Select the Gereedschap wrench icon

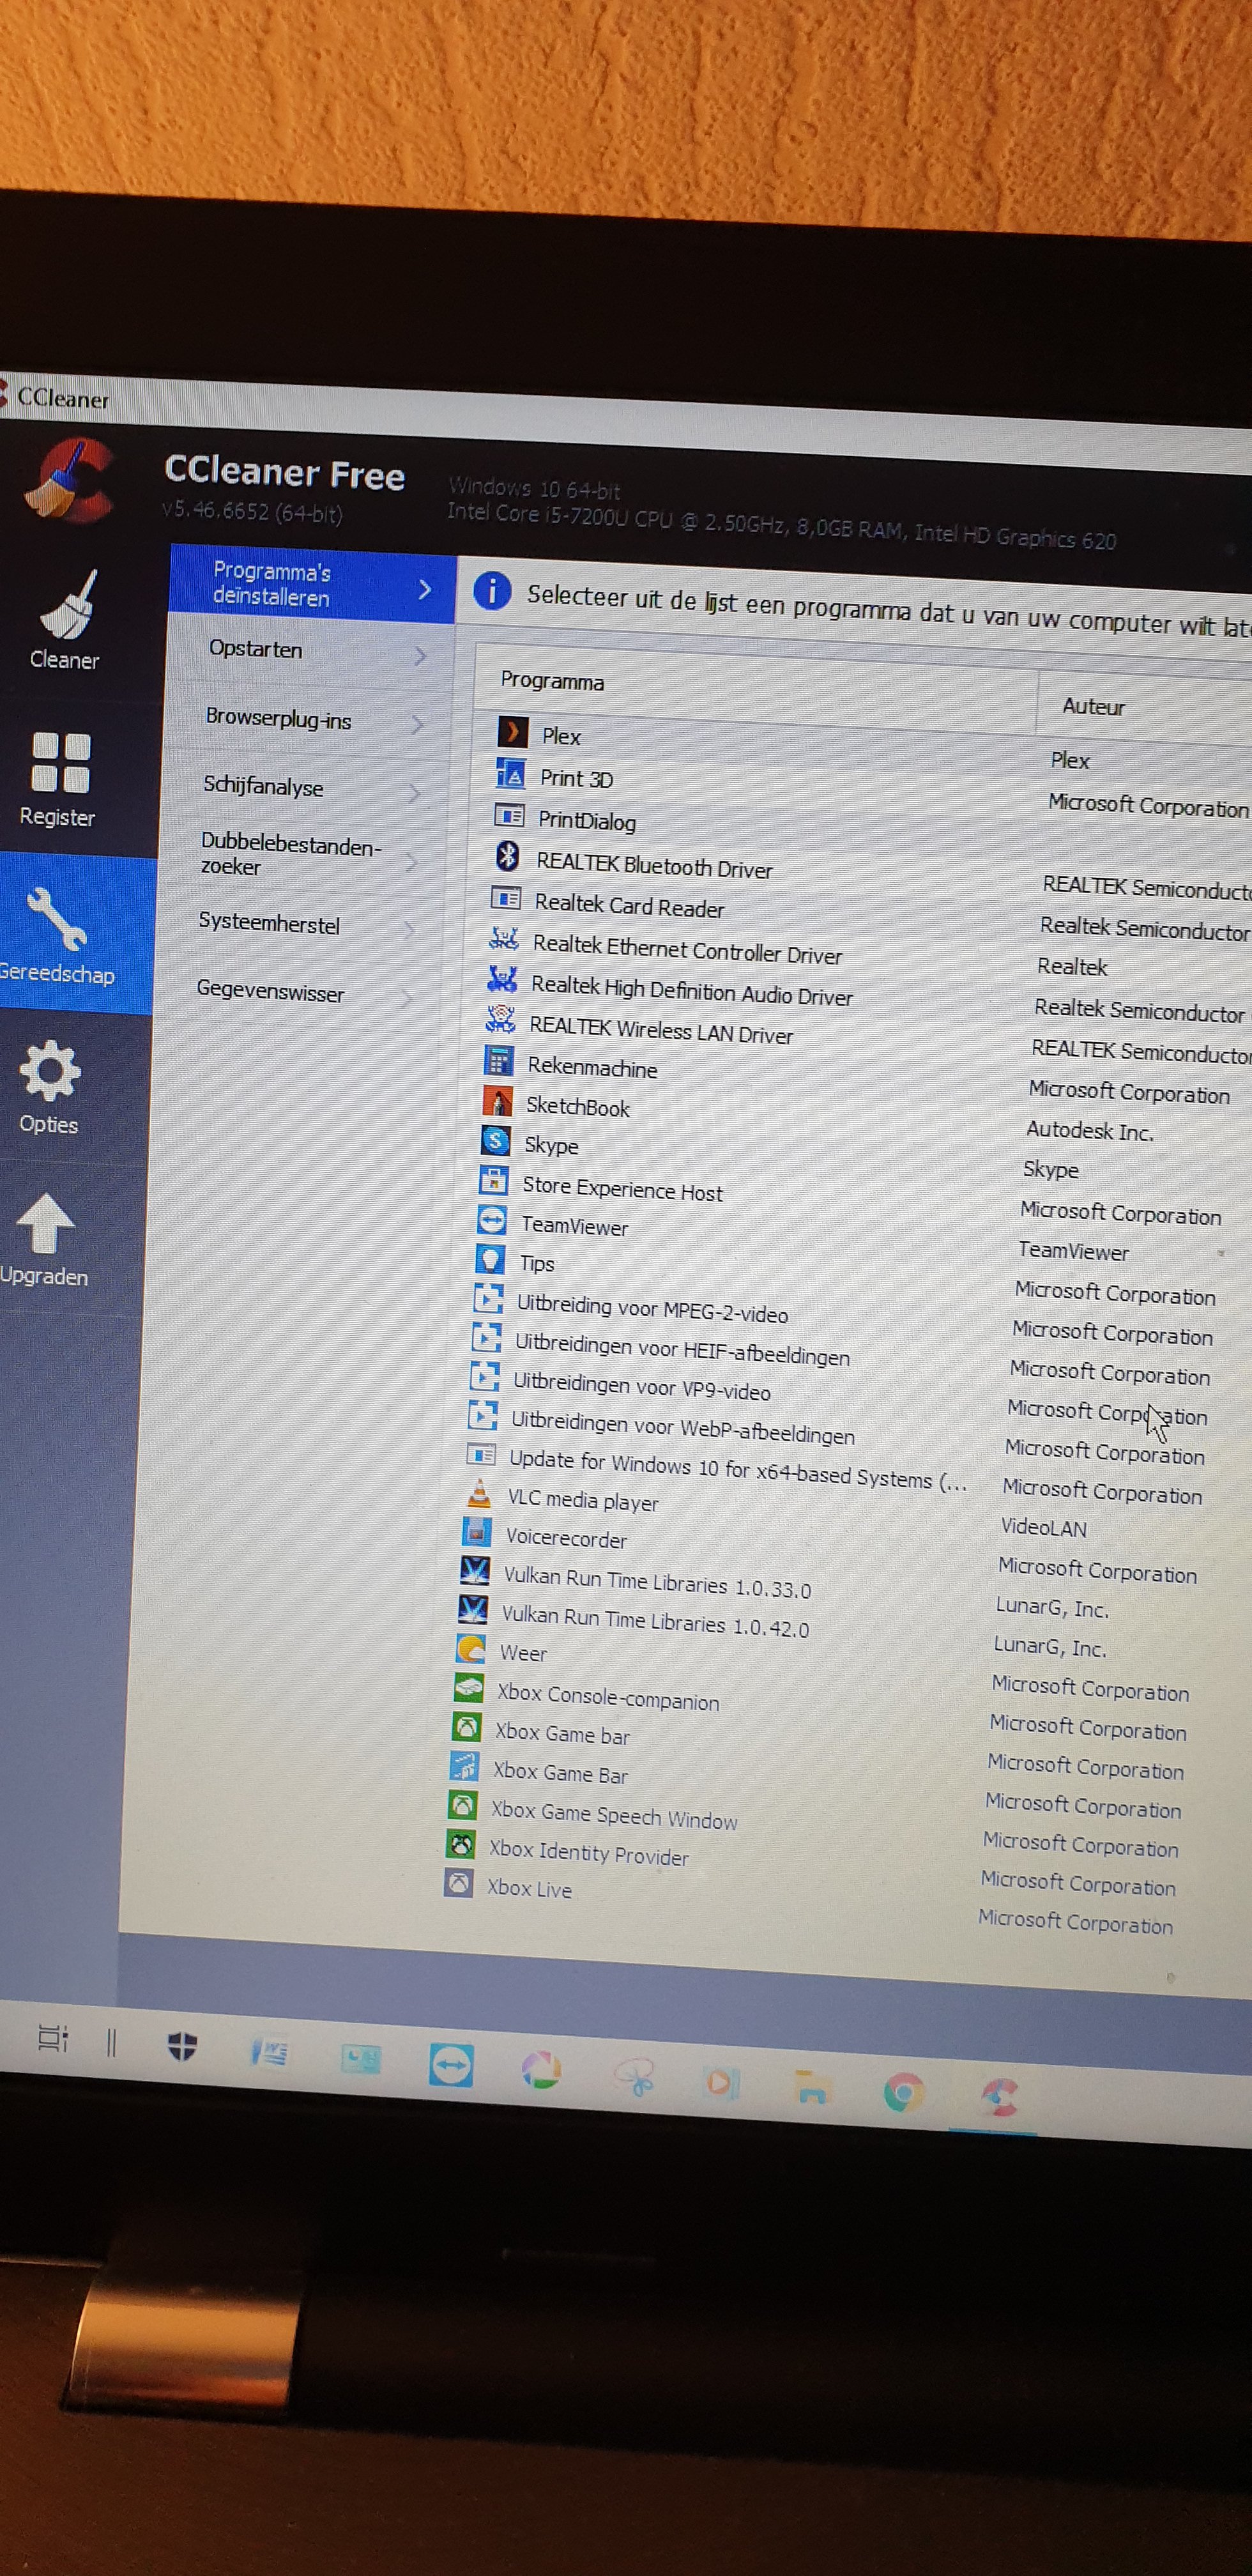[58, 918]
